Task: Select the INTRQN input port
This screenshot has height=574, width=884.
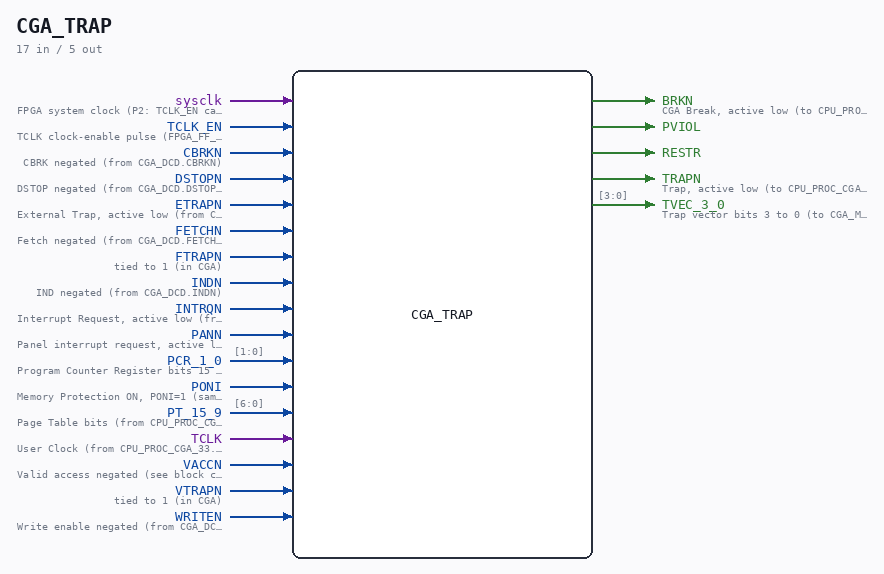Action: (198, 308)
